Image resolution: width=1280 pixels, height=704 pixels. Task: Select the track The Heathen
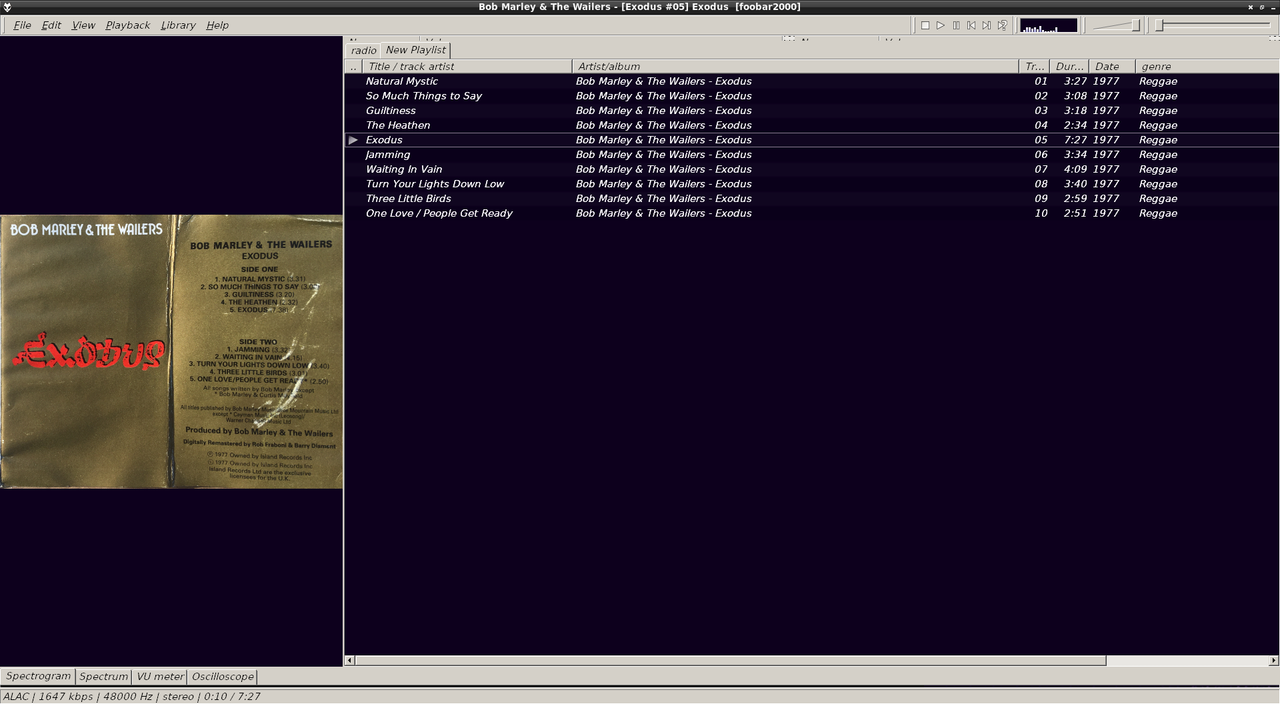pos(811,125)
